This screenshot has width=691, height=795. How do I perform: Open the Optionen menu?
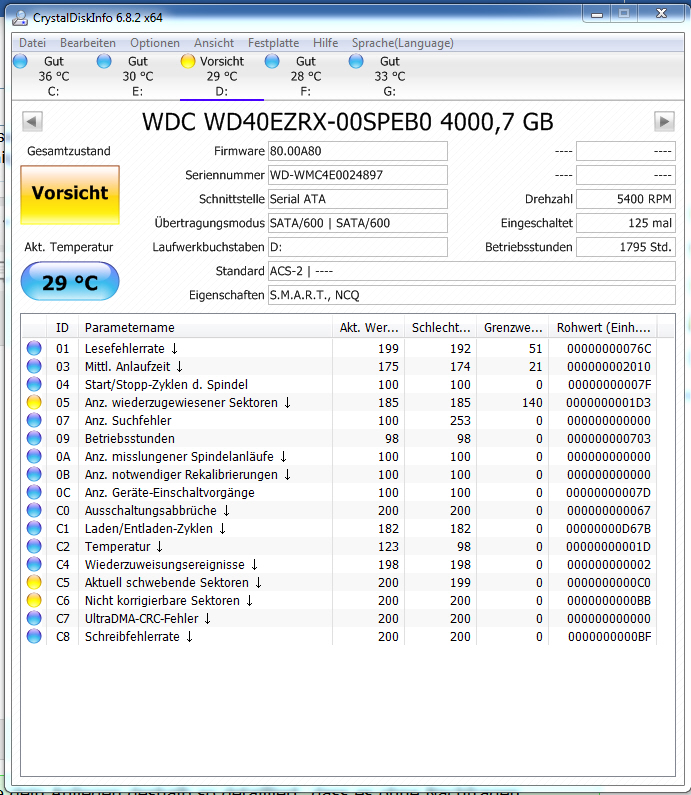[x=155, y=43]
